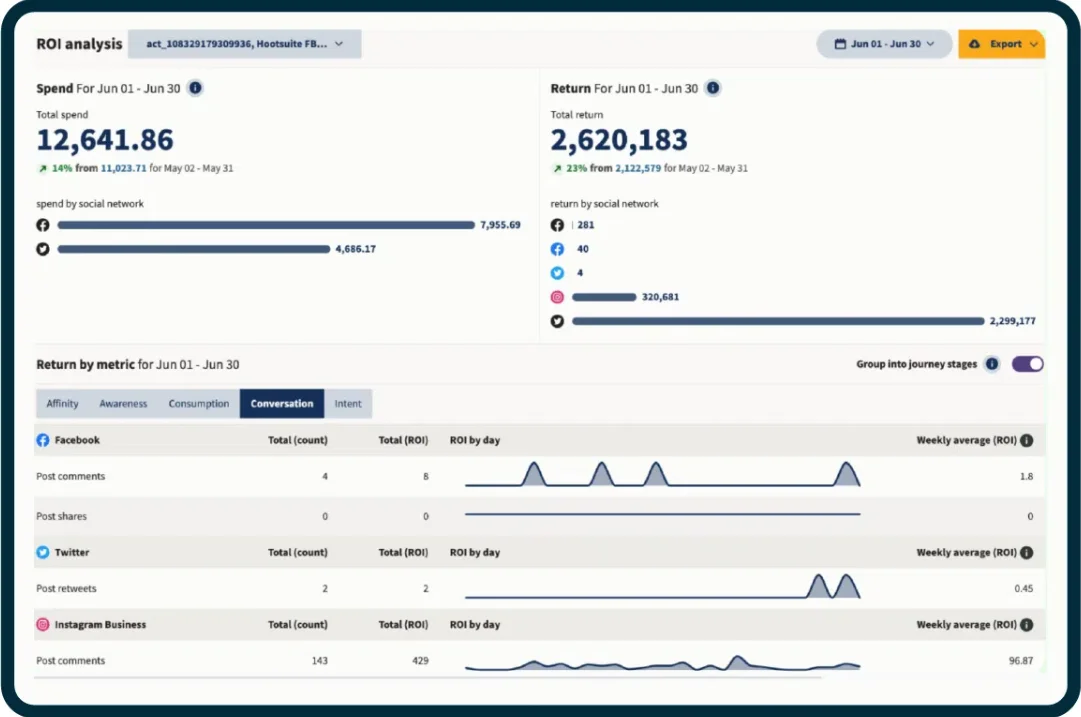Image resolution: width=1081 pixels, height=717 pixels.
Task: Switch to the Awareness tab
Action: pyautogui.click(x=123, y=404)
